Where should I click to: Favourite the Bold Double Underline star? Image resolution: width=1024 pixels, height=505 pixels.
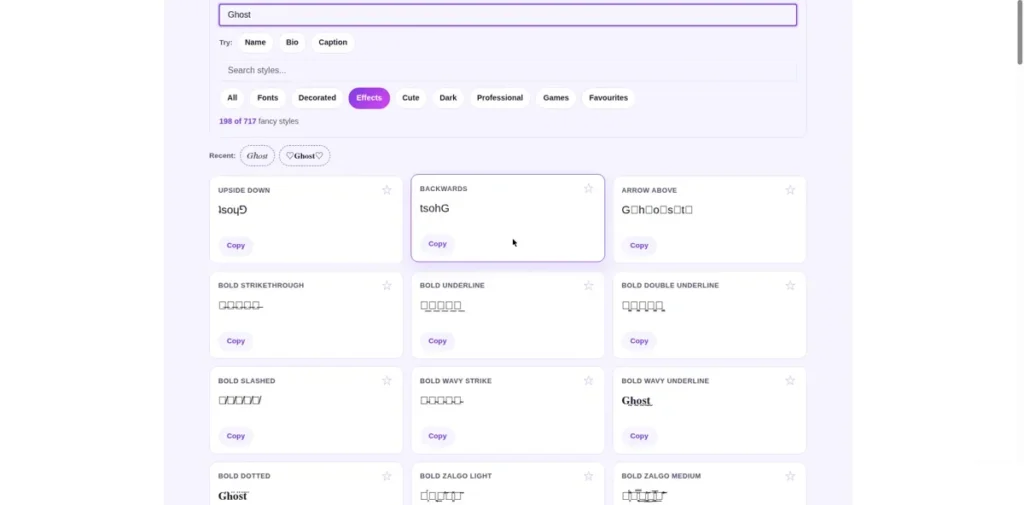[x=790, y=285]
